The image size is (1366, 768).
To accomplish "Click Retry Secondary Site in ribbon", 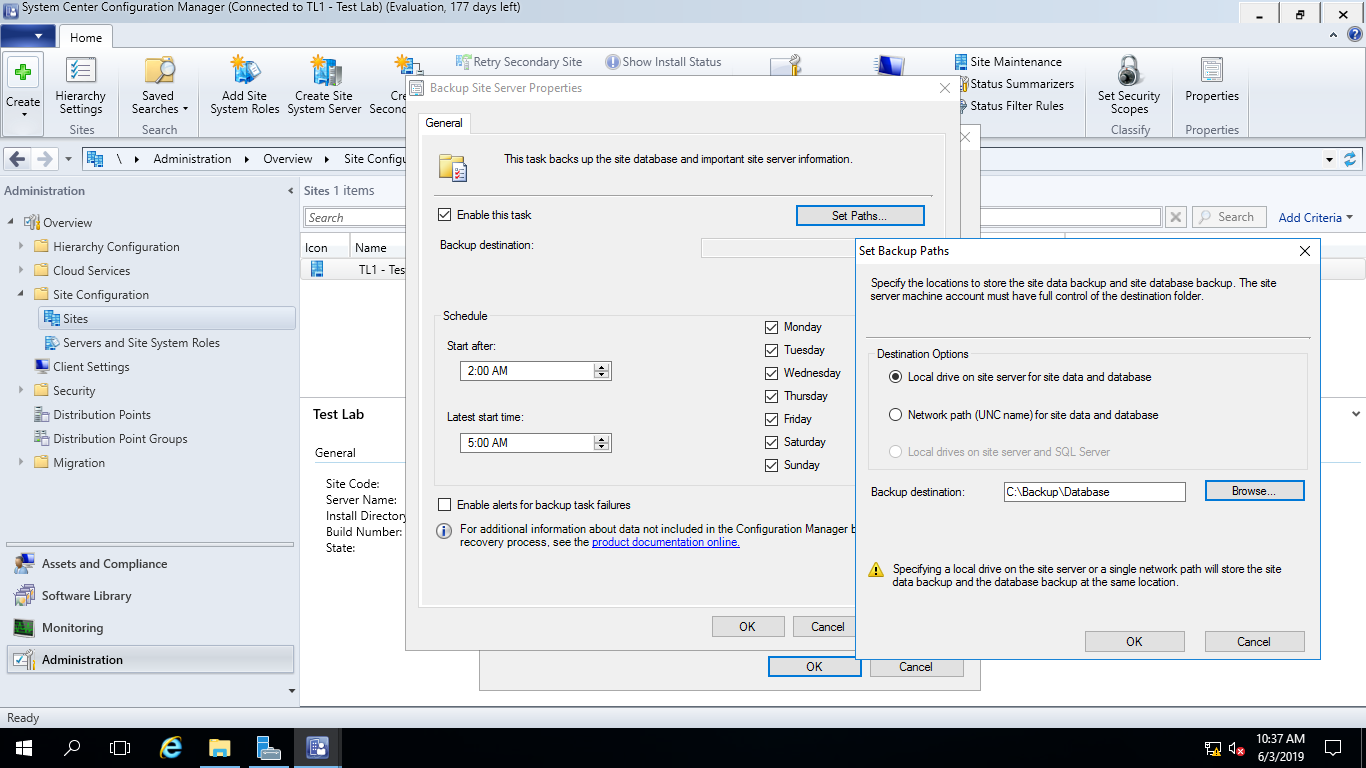I will click(x=518, y=62).
